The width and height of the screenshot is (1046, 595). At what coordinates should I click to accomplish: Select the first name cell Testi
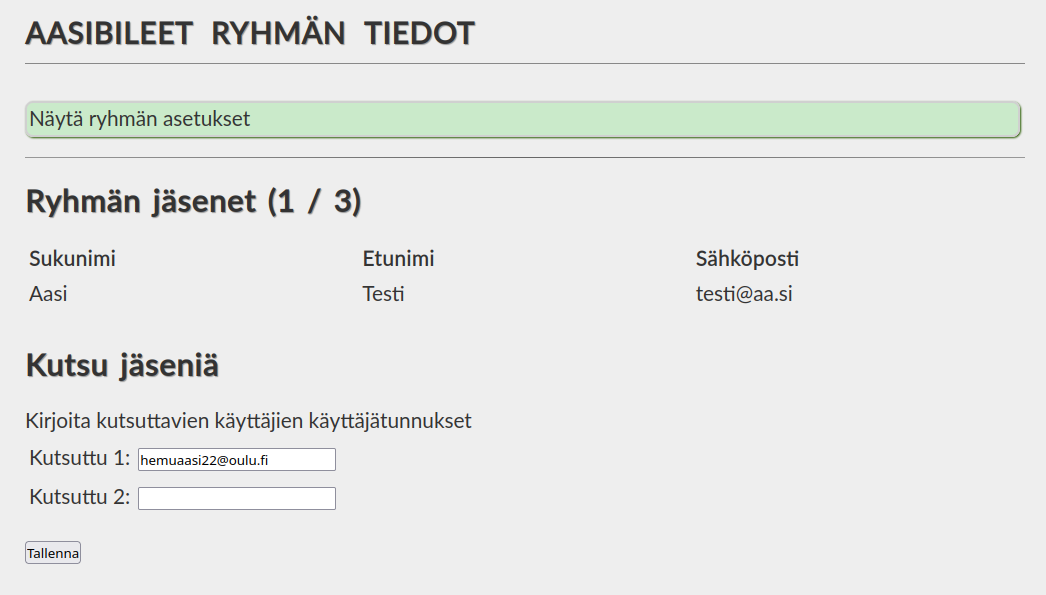[x=384, y=294]
